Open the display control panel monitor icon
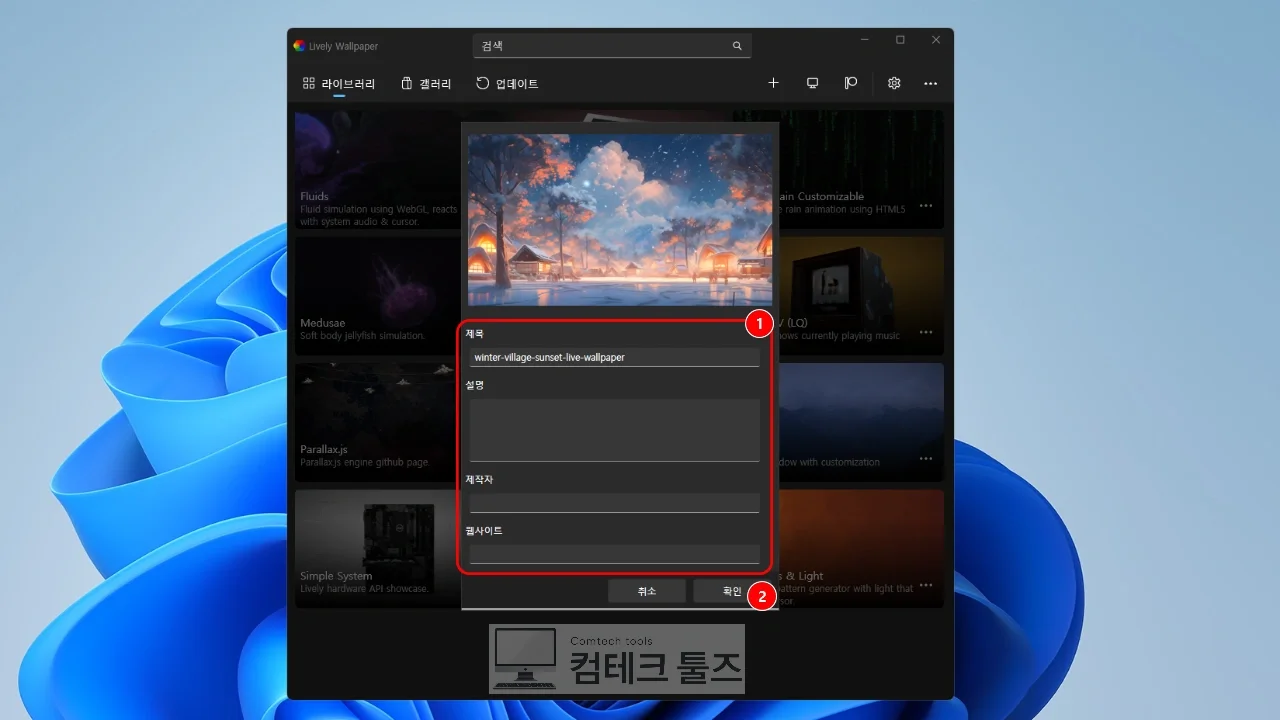Image resolution: width=1280 pixels, height=720 pixels. 812,83
